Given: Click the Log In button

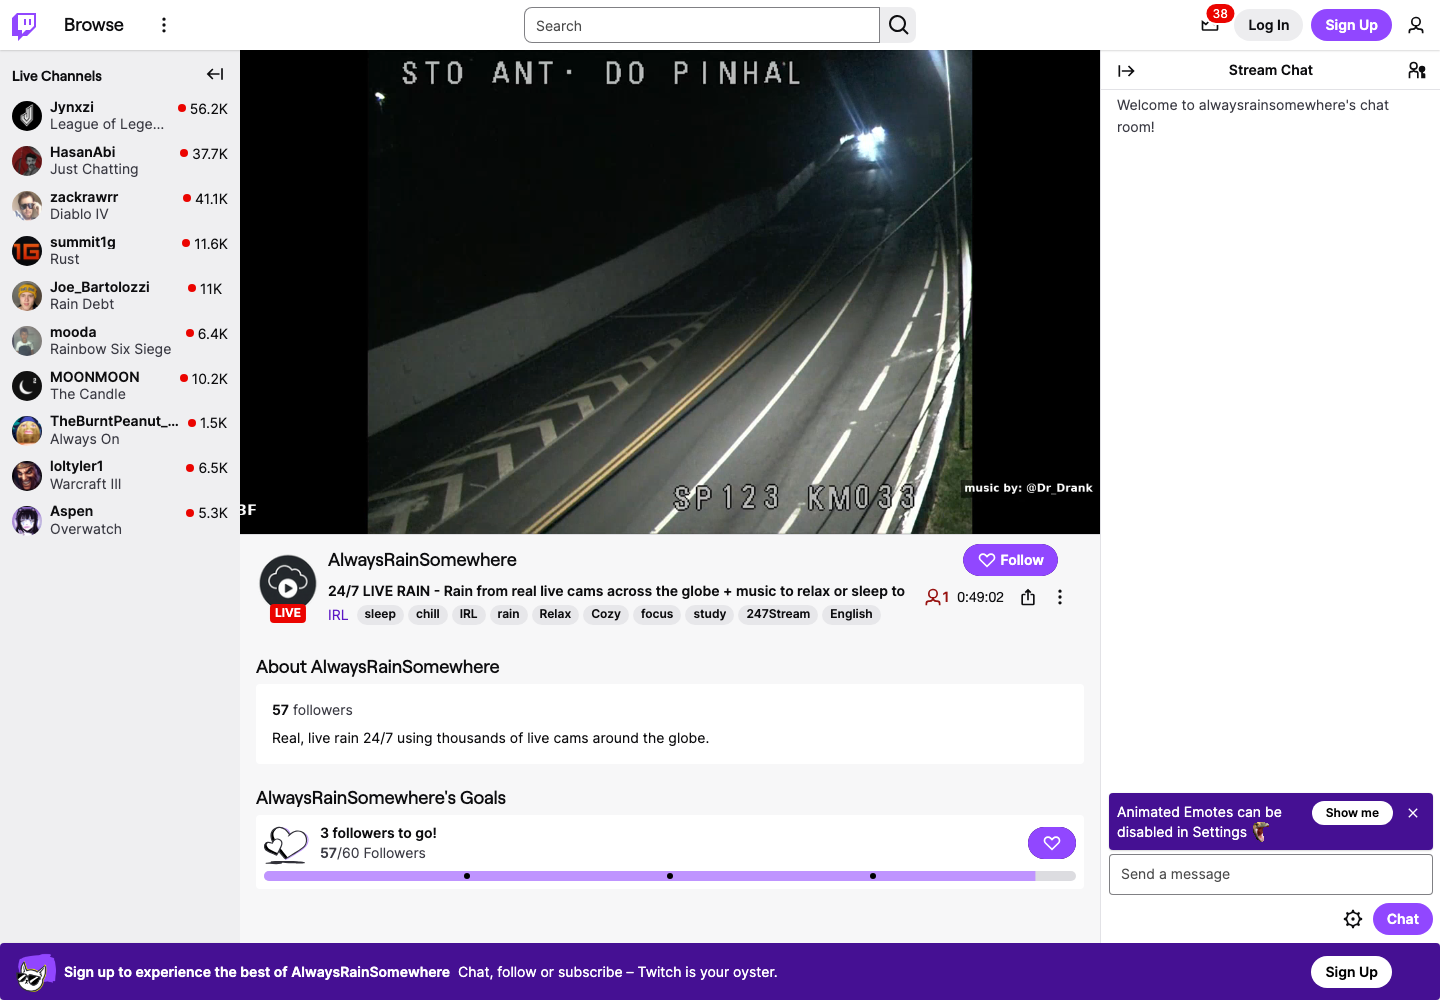Looking at the screenshot, I should coord(1268,25).
